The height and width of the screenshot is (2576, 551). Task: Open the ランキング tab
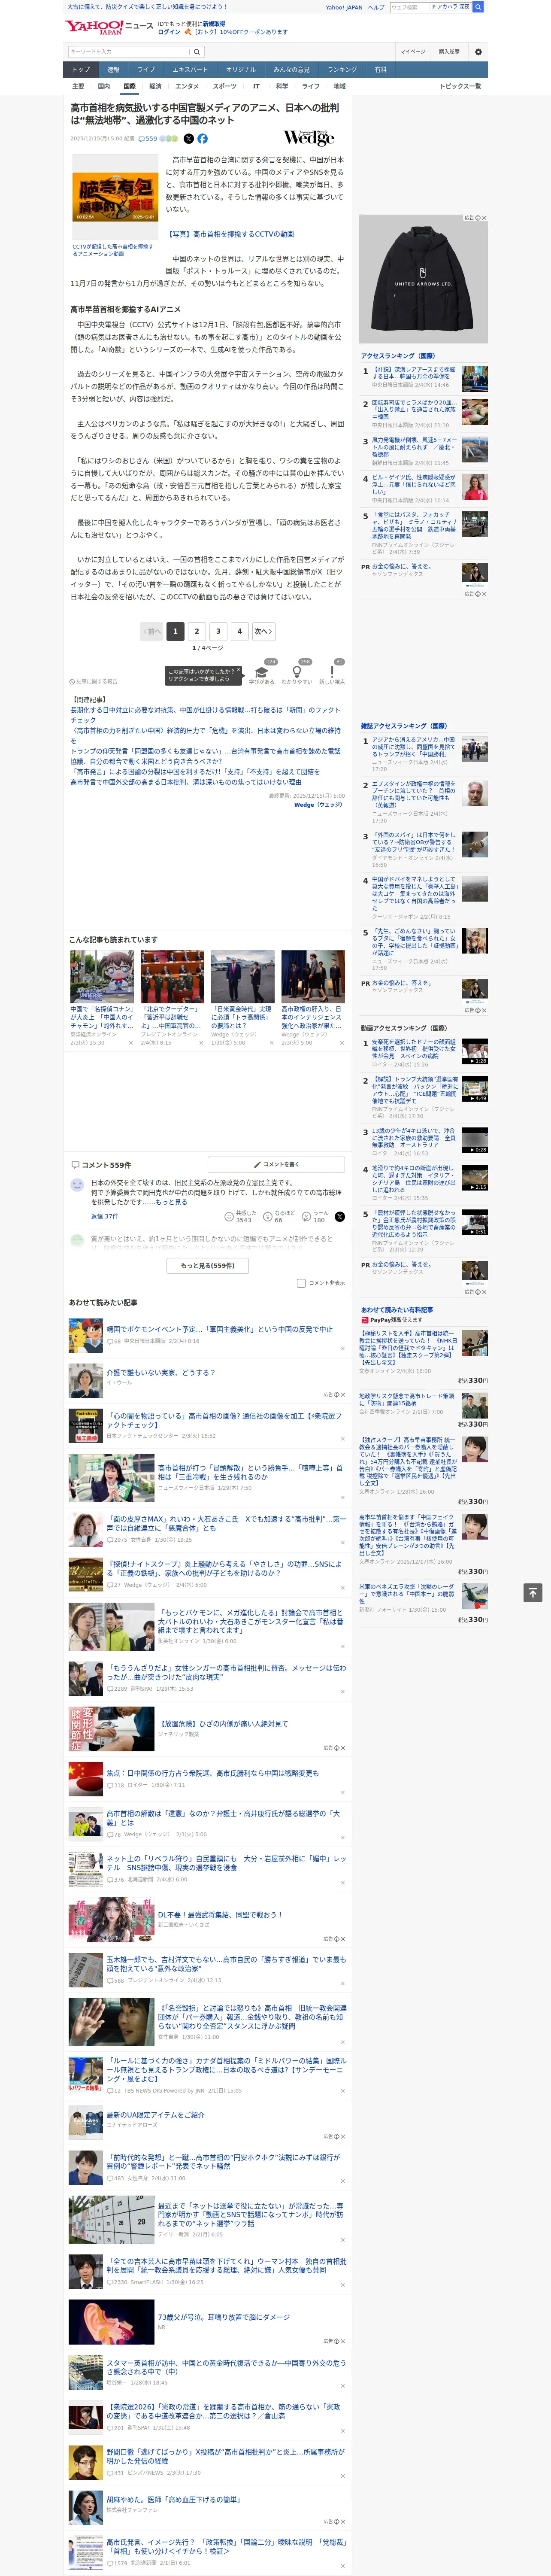click(x=342, y=70)
